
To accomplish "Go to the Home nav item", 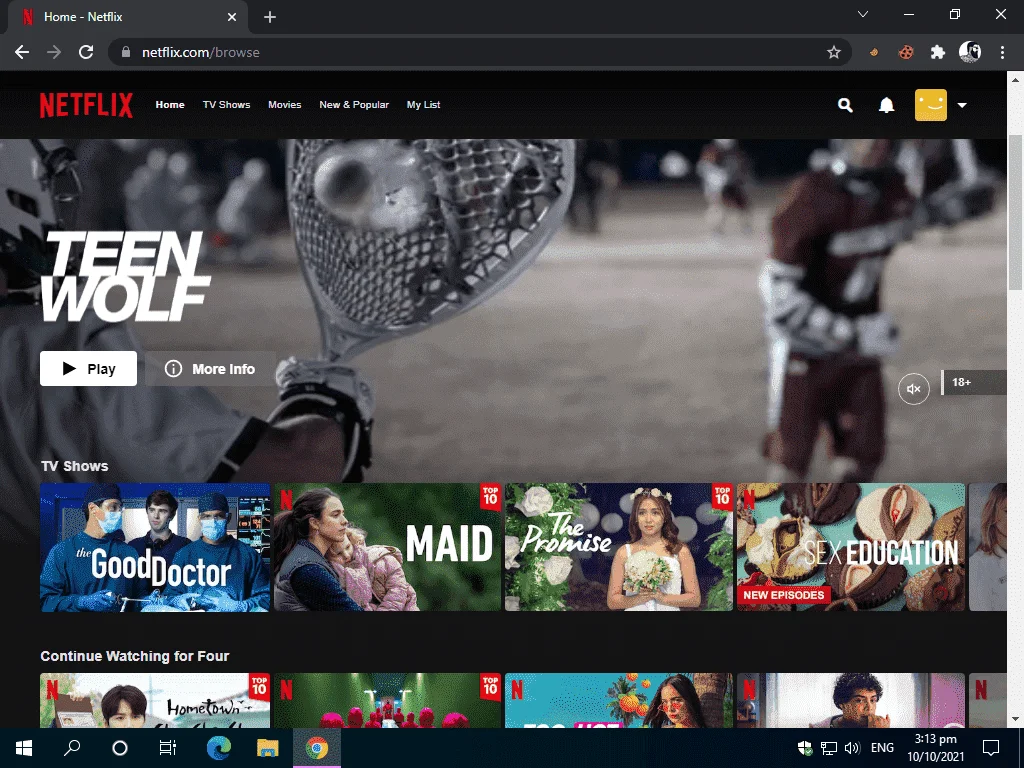I will coord(170,104).
